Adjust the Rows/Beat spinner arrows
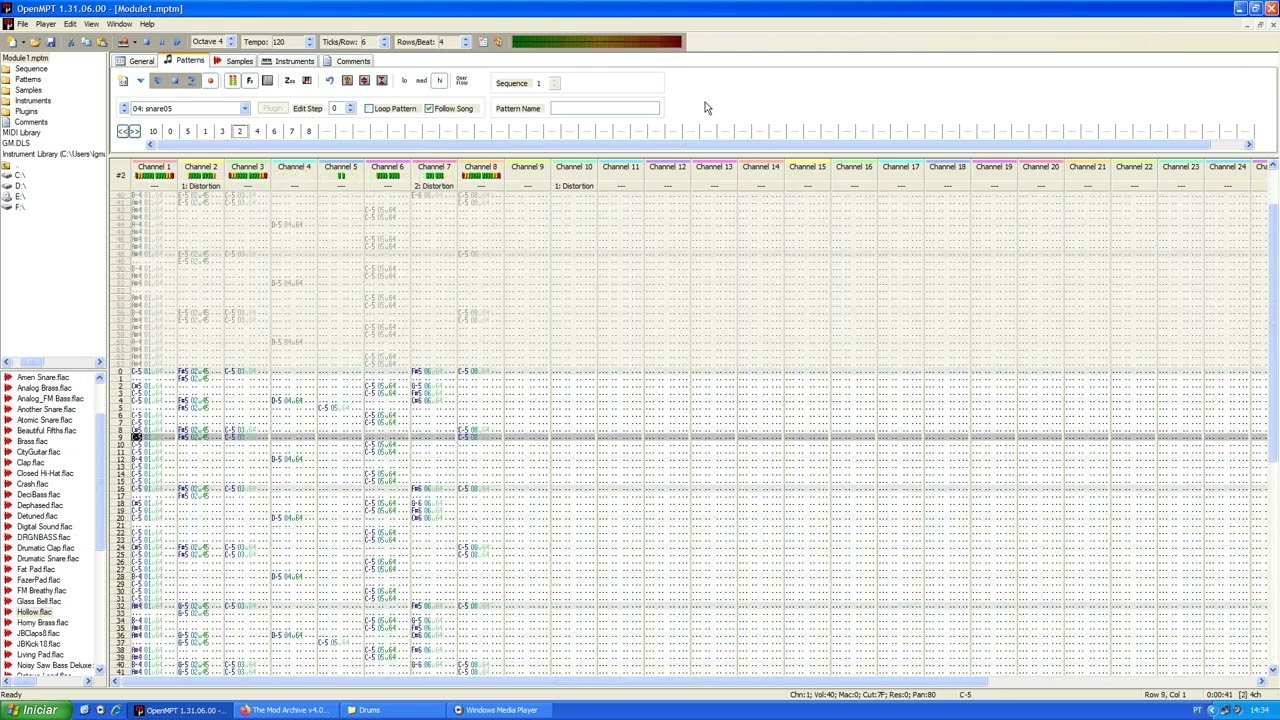The width and height of the screenshot is (1280, 720). (465, 42)
